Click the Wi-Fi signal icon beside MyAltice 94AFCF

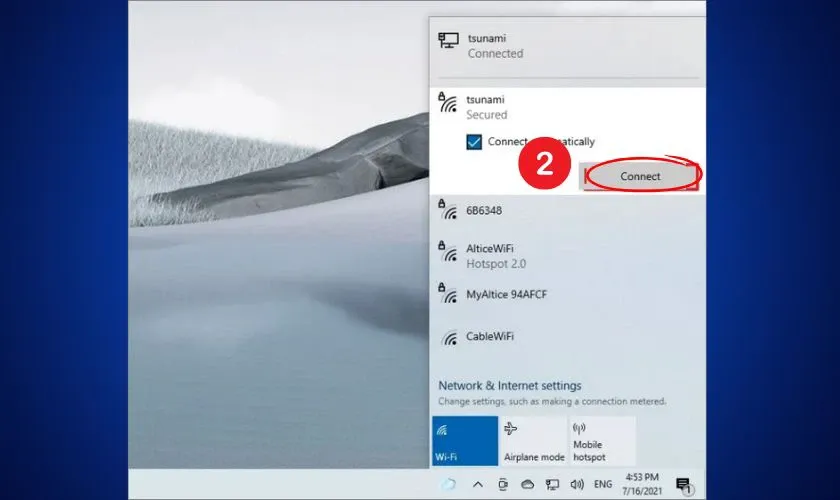(x=448, y=293)
